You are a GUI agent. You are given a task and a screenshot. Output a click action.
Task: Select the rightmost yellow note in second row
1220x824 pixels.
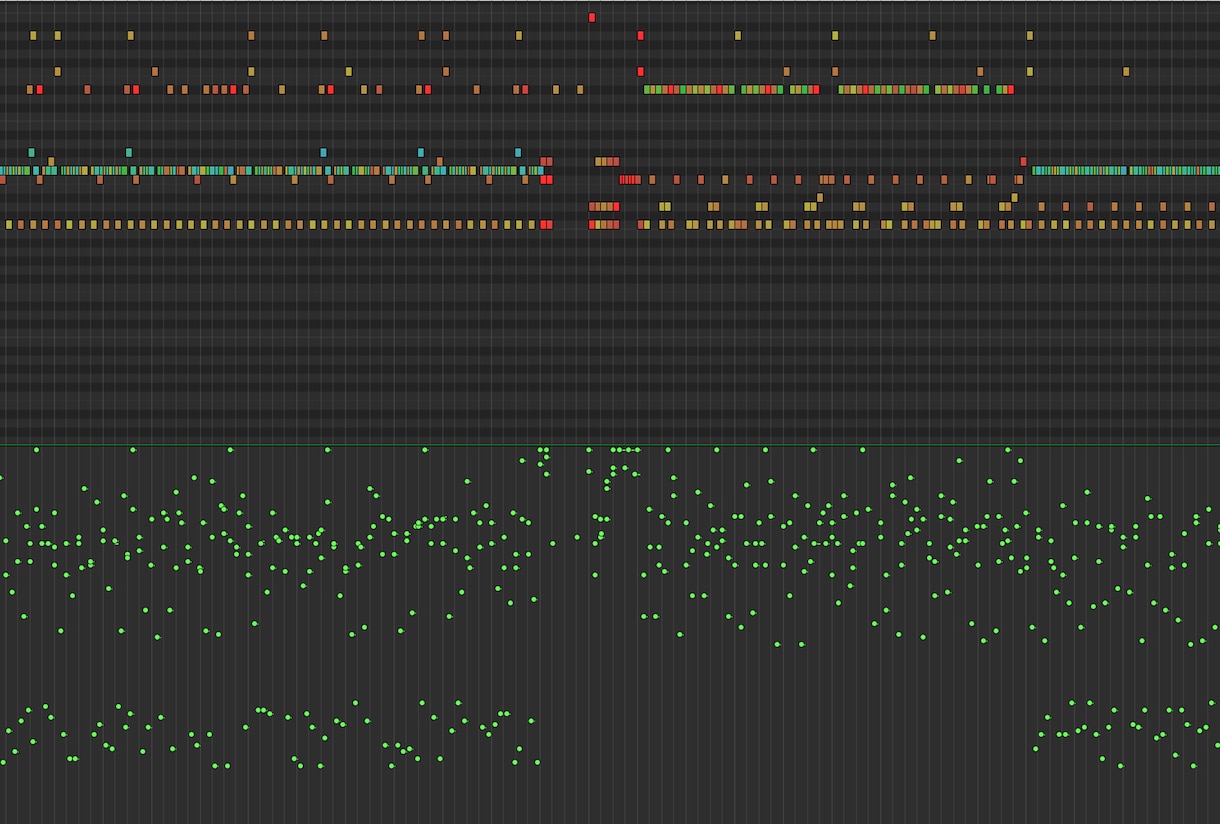(x=1029, y=35)
